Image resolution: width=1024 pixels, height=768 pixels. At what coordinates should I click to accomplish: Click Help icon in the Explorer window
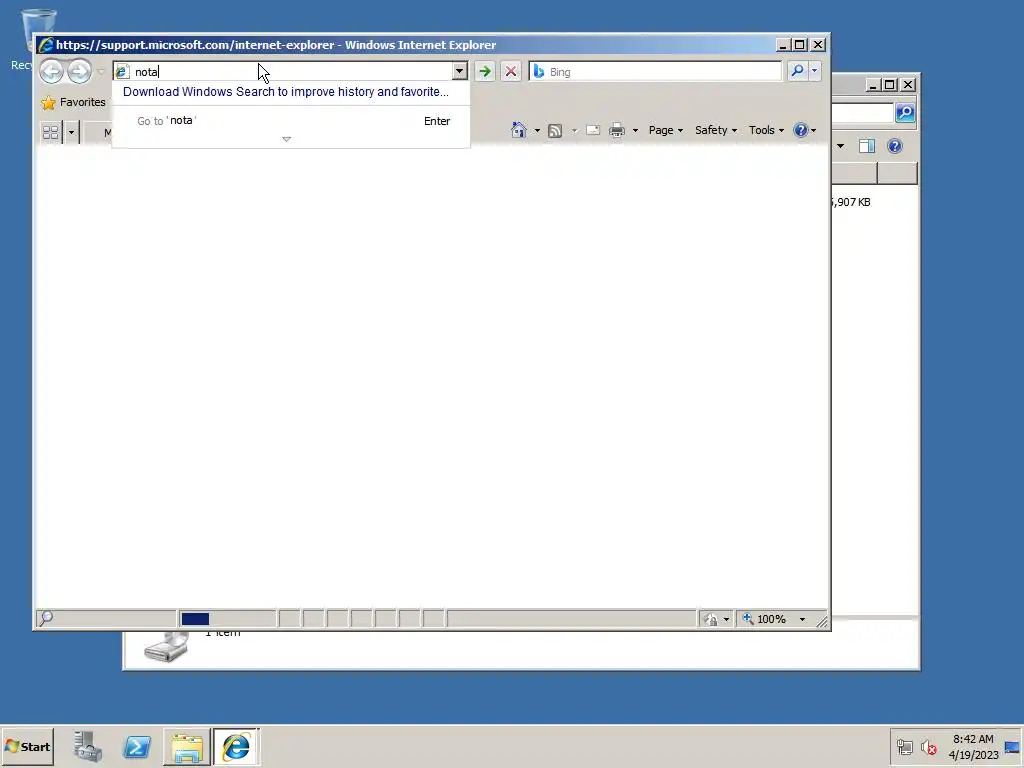(895, 146)
